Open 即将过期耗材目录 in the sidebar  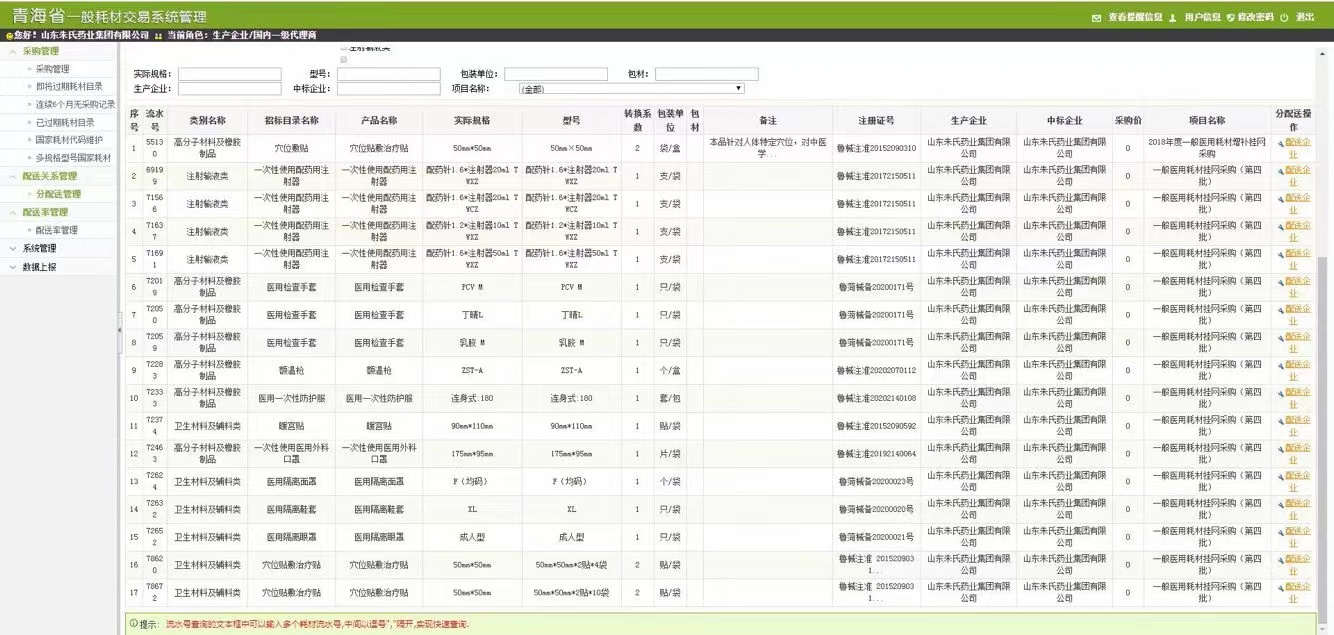[x=68, y=87]
